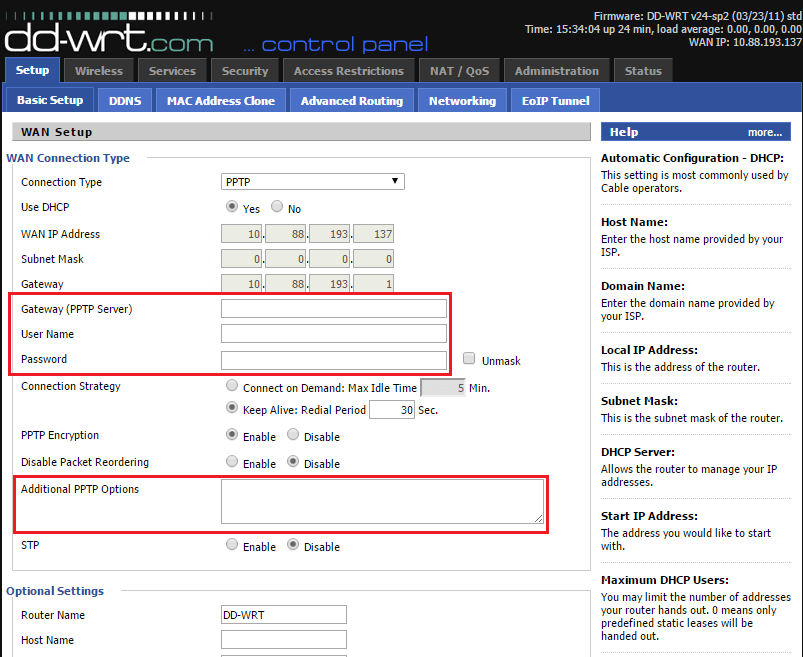
Task: Enable Disable Packet Reordering option
Action: click(232, 462)
